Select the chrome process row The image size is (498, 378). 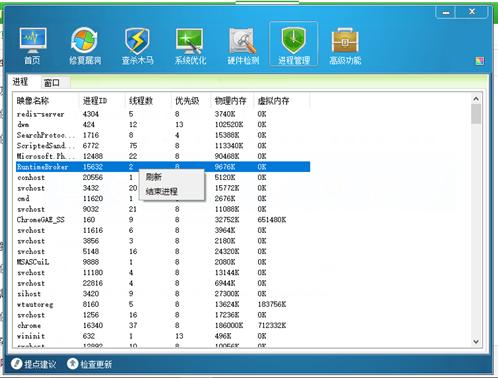point(163,325)
